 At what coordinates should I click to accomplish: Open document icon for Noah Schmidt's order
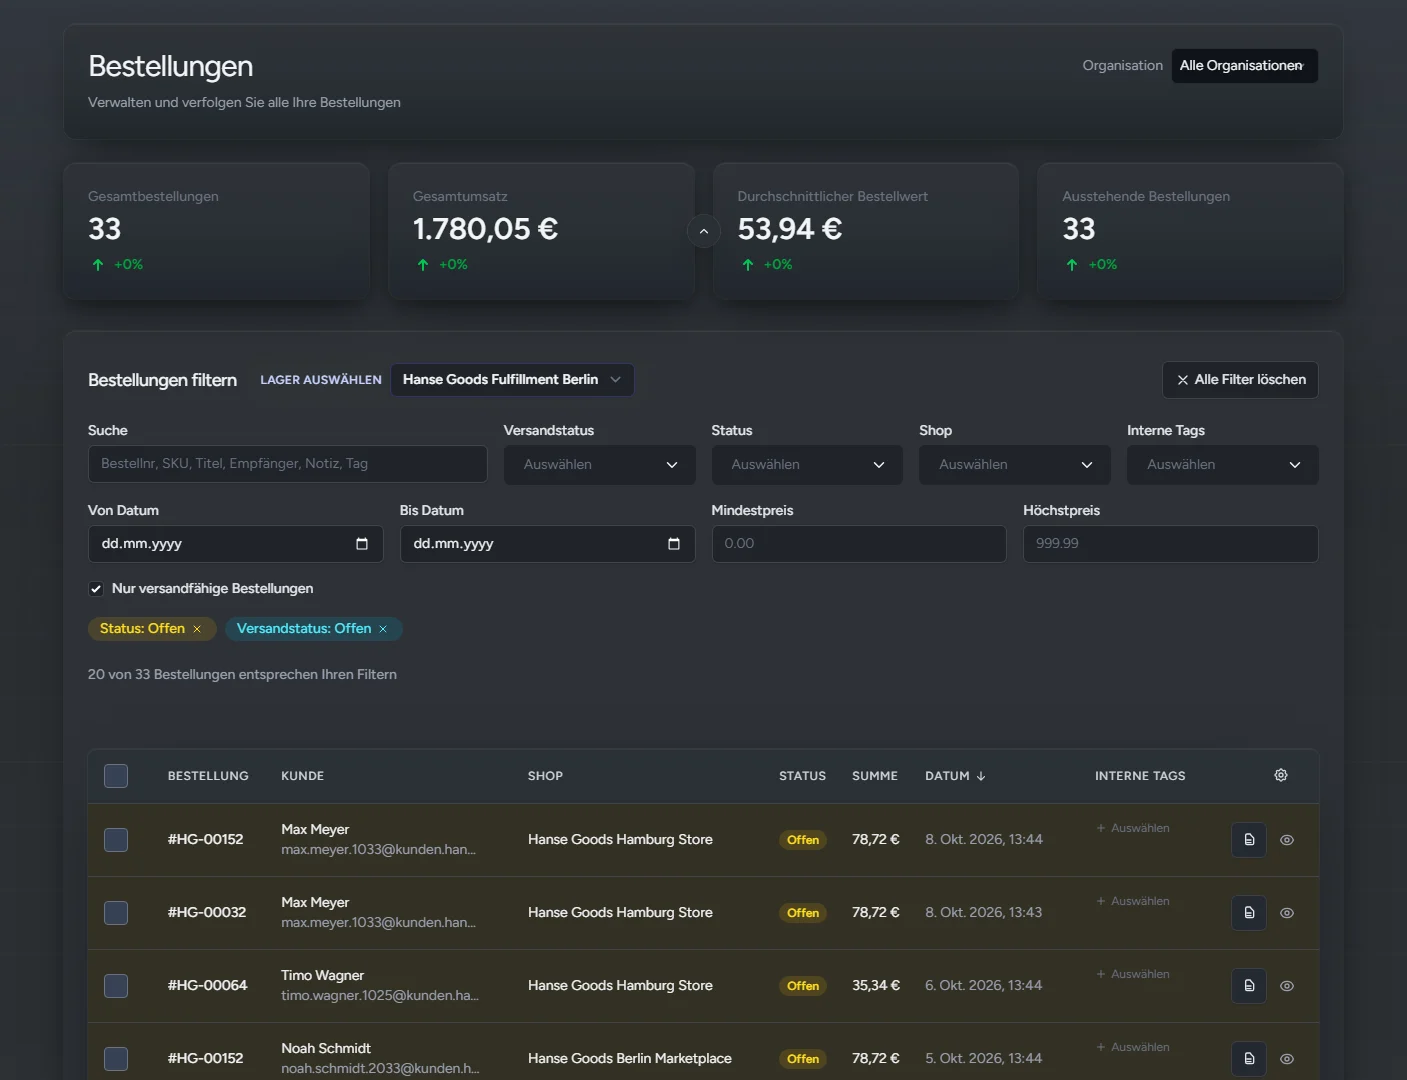click(1249, 1059)
